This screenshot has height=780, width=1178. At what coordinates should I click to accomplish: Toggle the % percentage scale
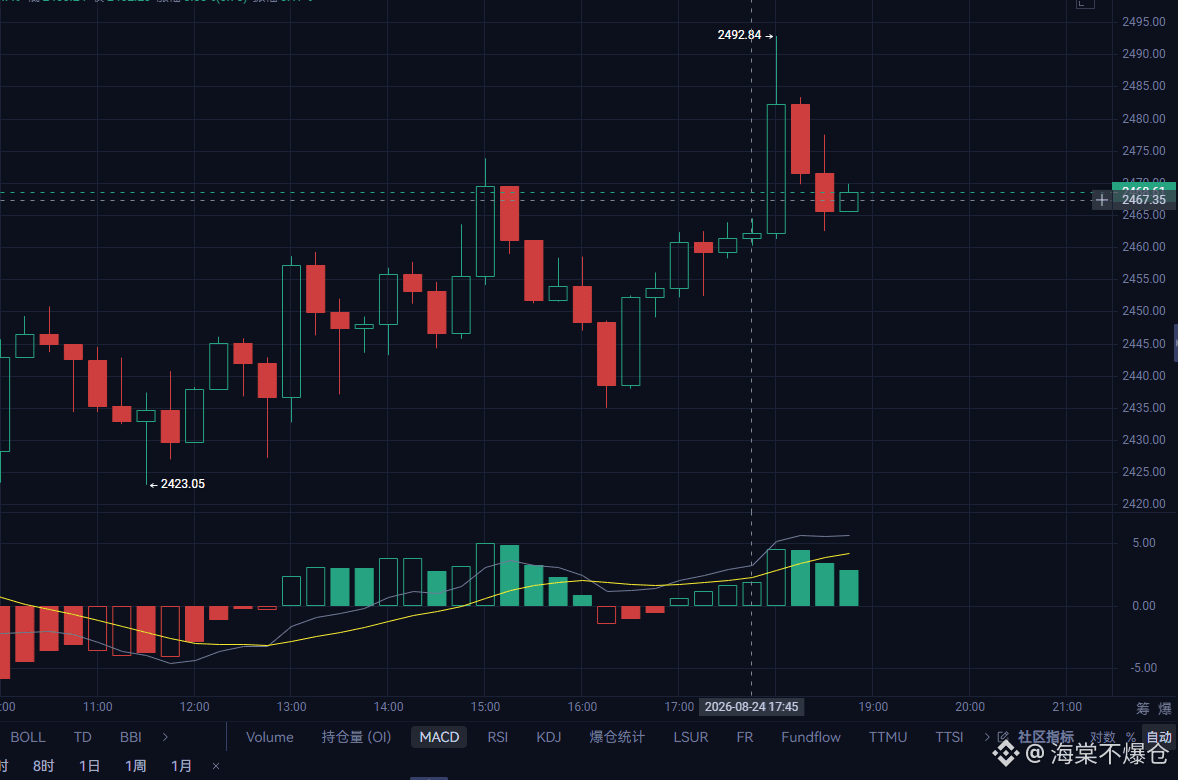coord(1130,737)
